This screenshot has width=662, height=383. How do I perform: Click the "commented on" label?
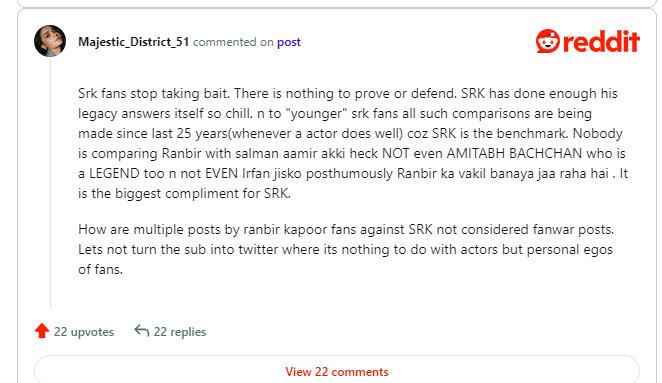tap(233, 42)
